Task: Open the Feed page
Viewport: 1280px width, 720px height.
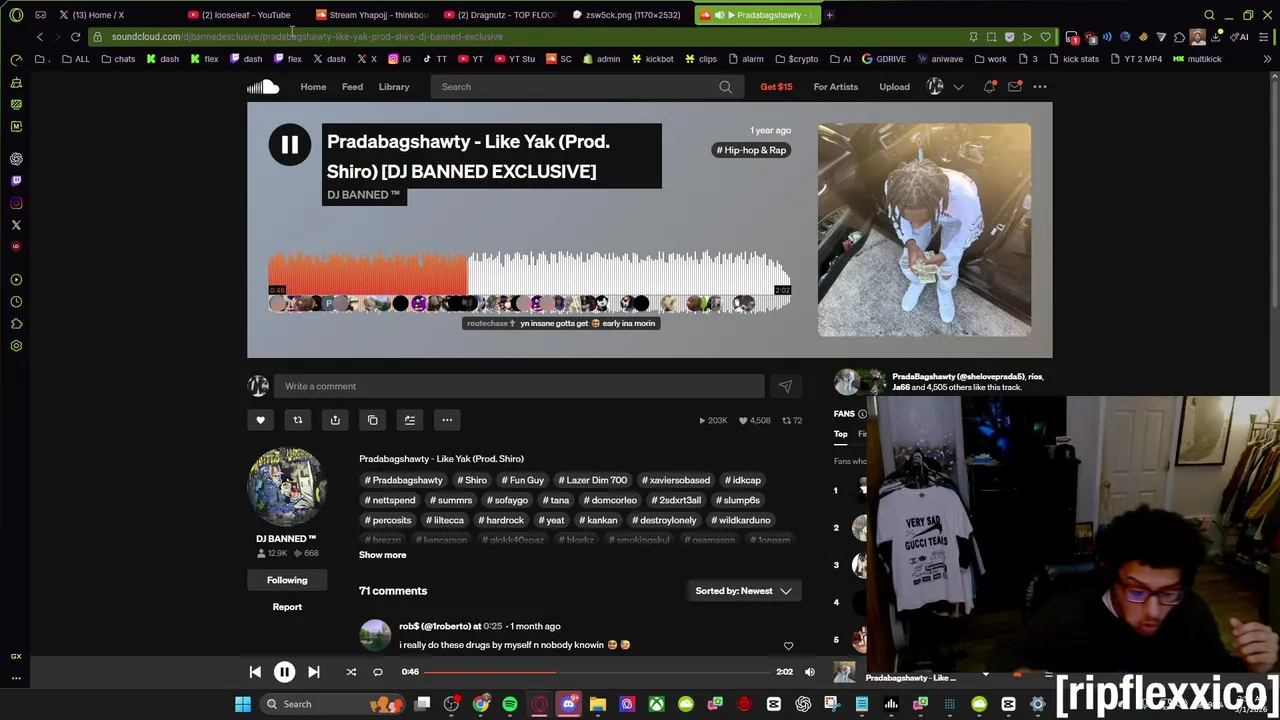Action: tap(352, 87)
